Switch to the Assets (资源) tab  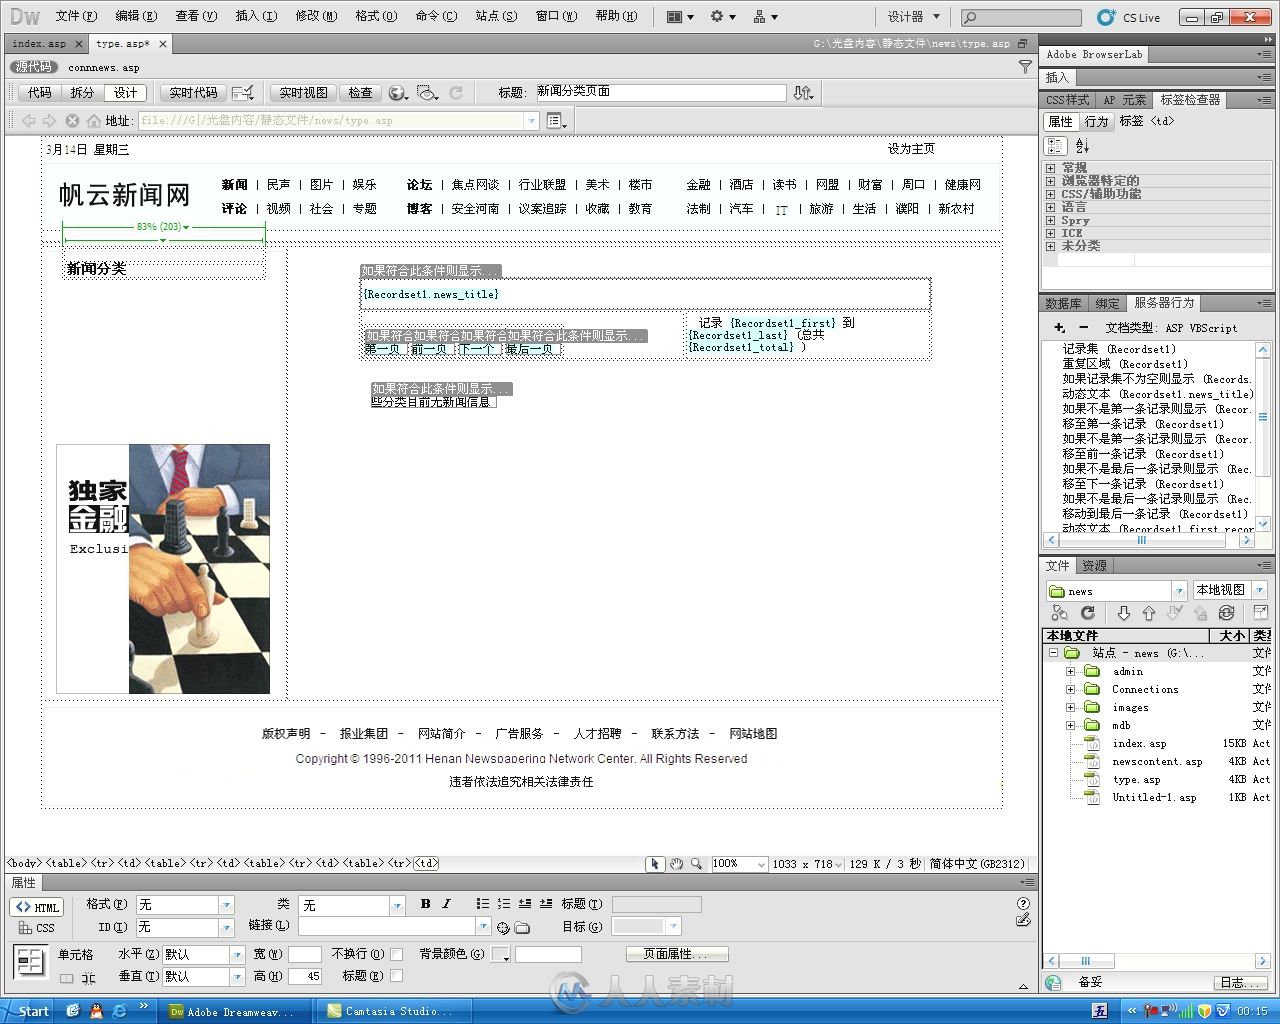[1095, 565]
